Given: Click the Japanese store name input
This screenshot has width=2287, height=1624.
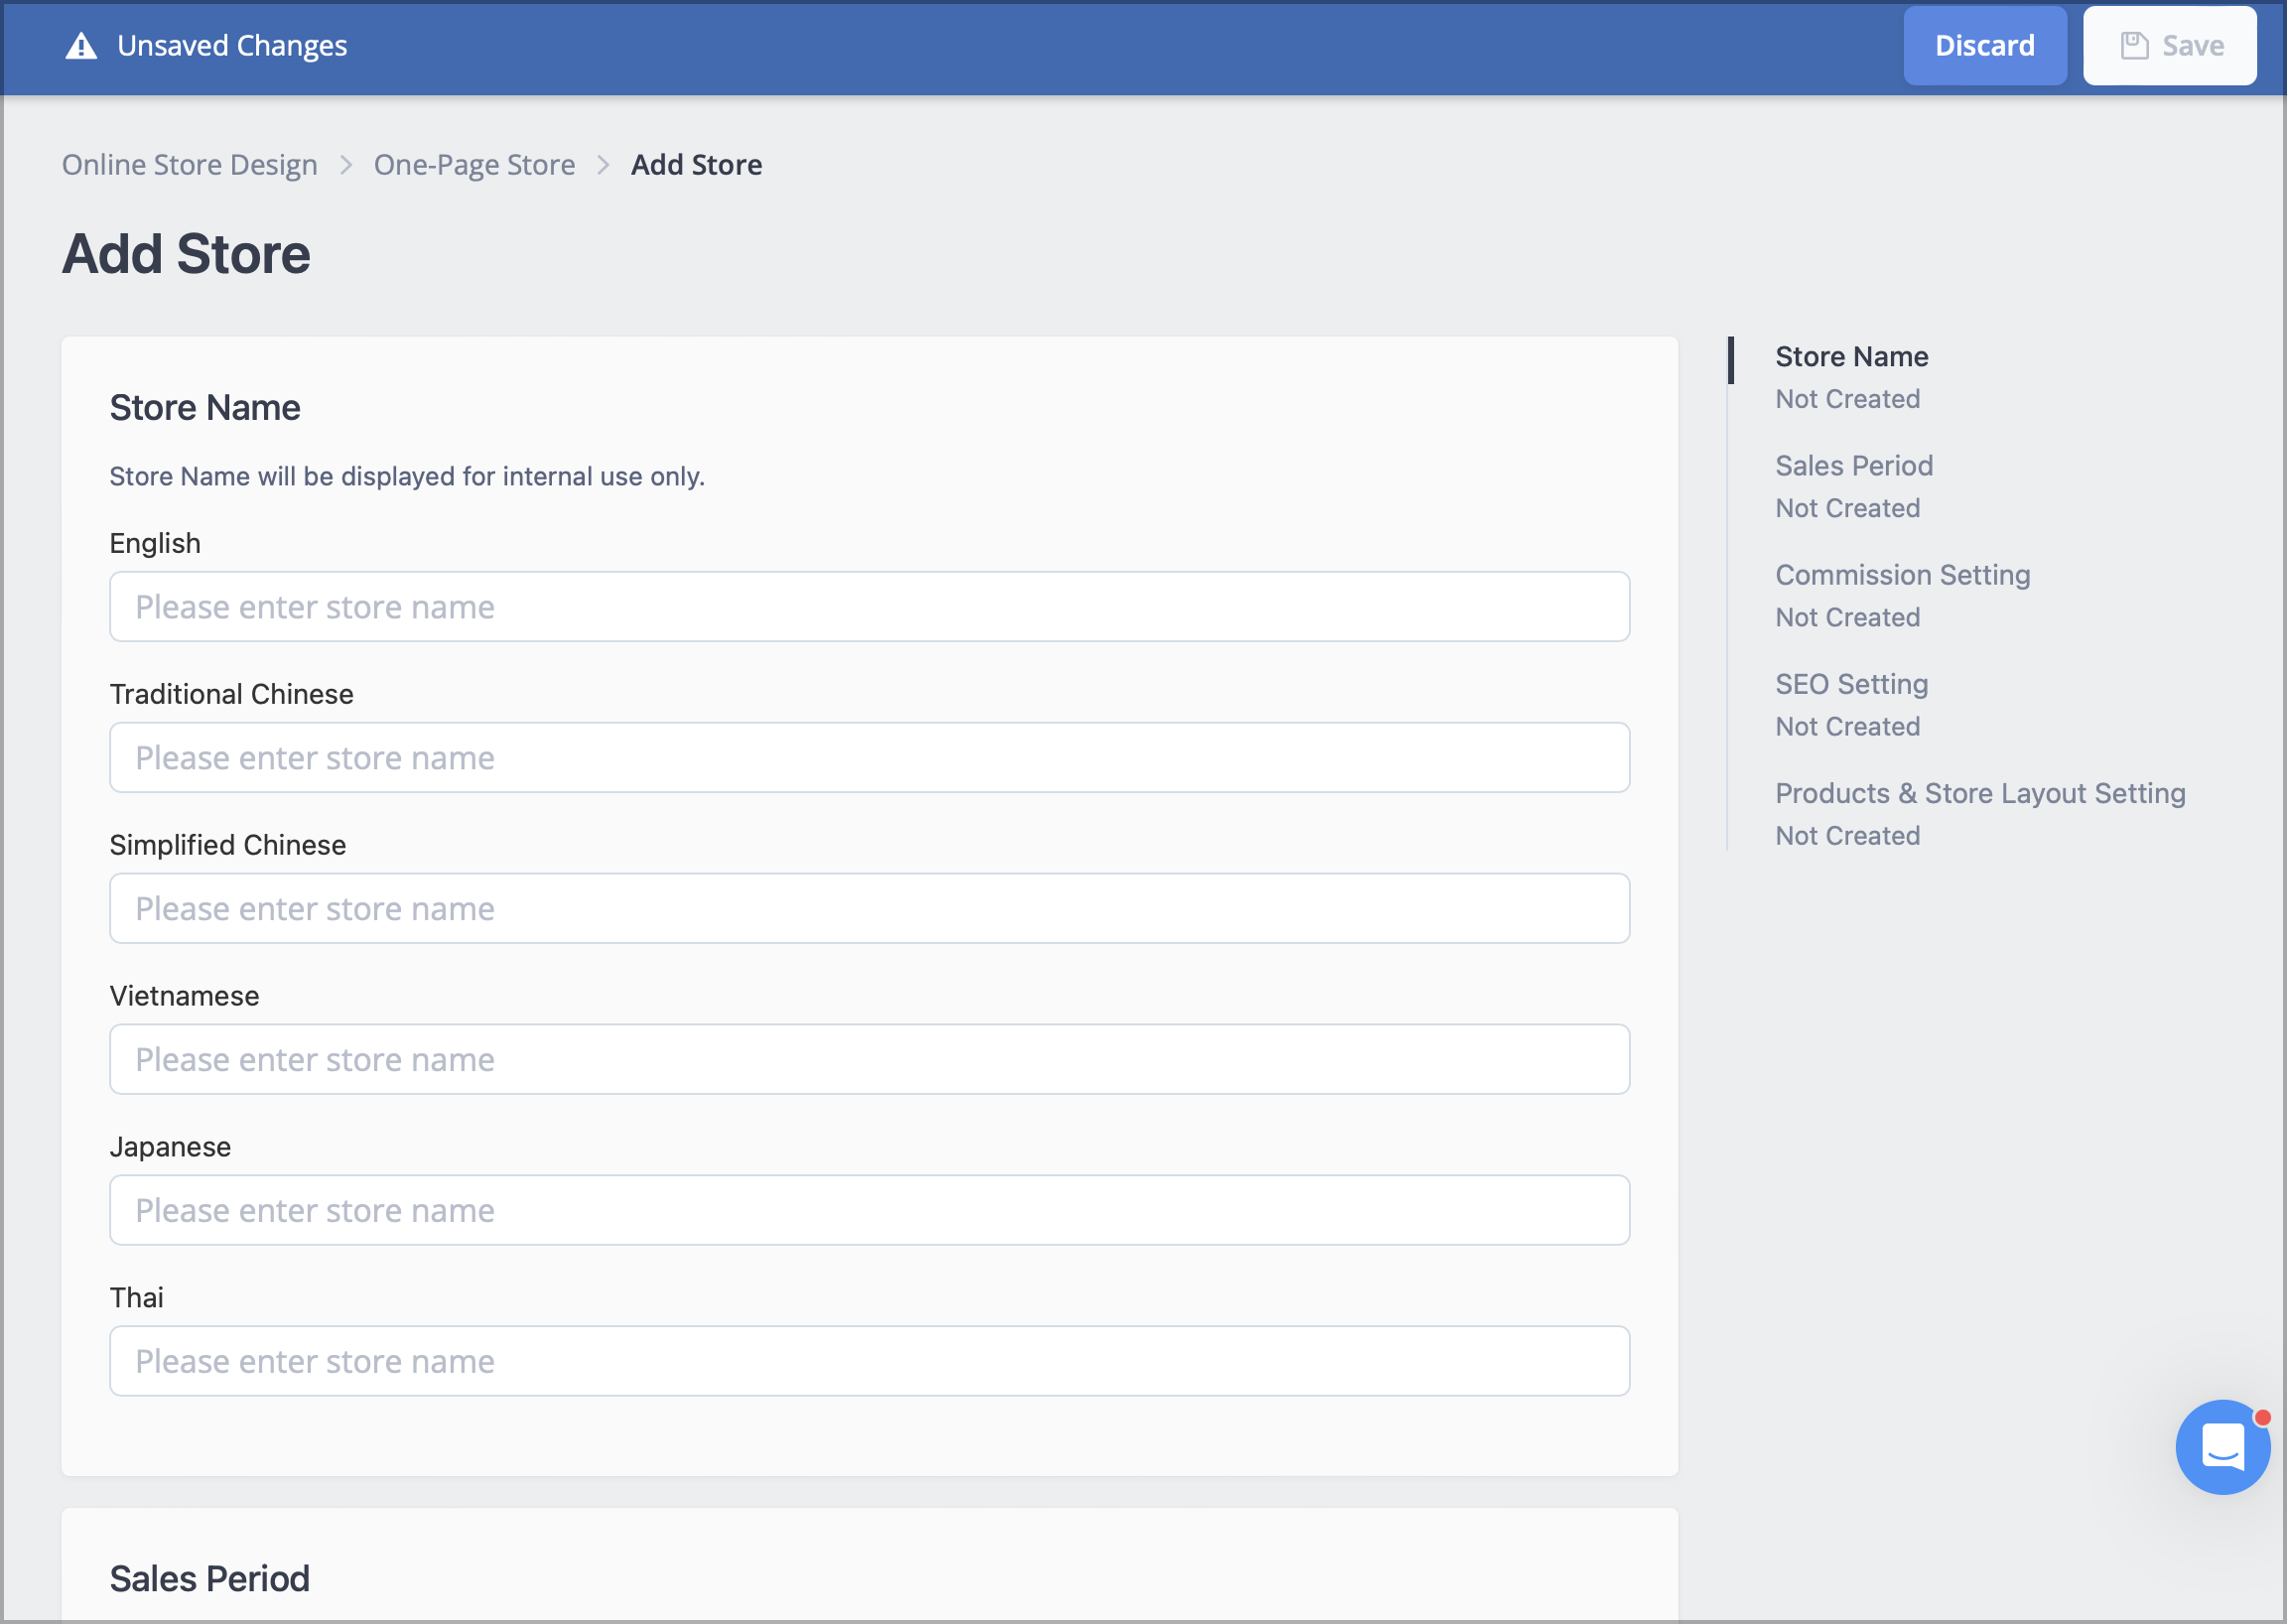Looking at the screenshot, I should [x=869, y=1210].
